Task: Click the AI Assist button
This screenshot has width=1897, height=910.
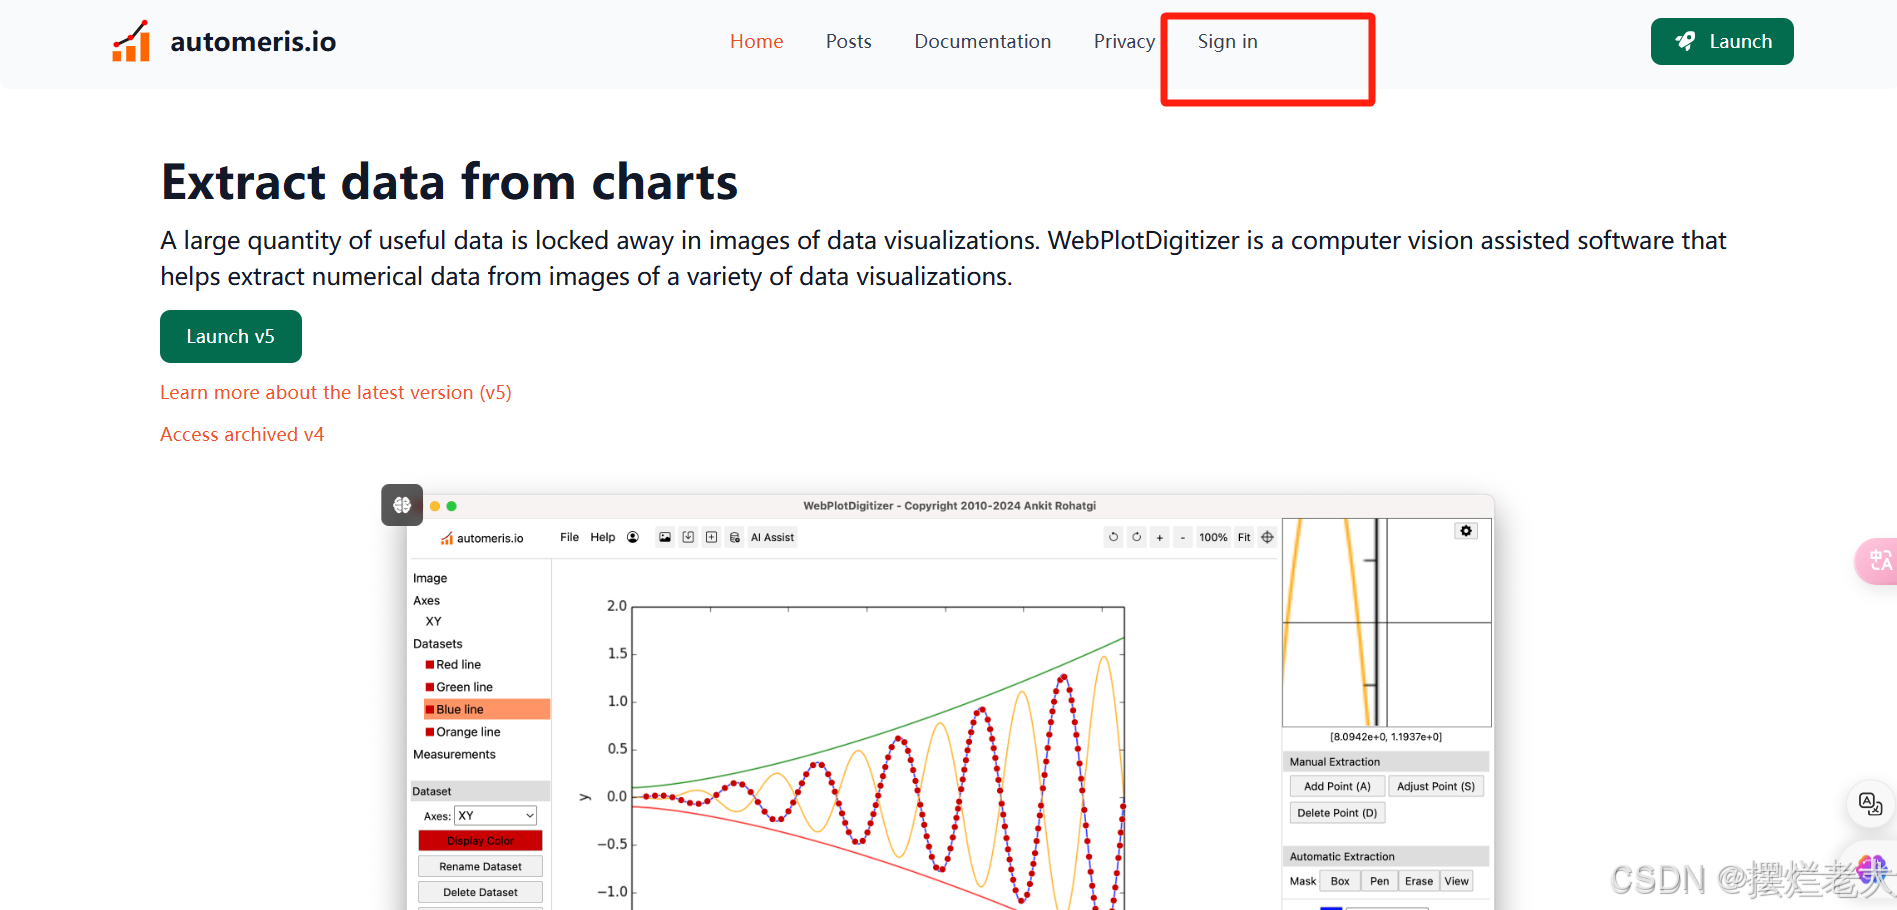Action: click(x=772, y=537)
